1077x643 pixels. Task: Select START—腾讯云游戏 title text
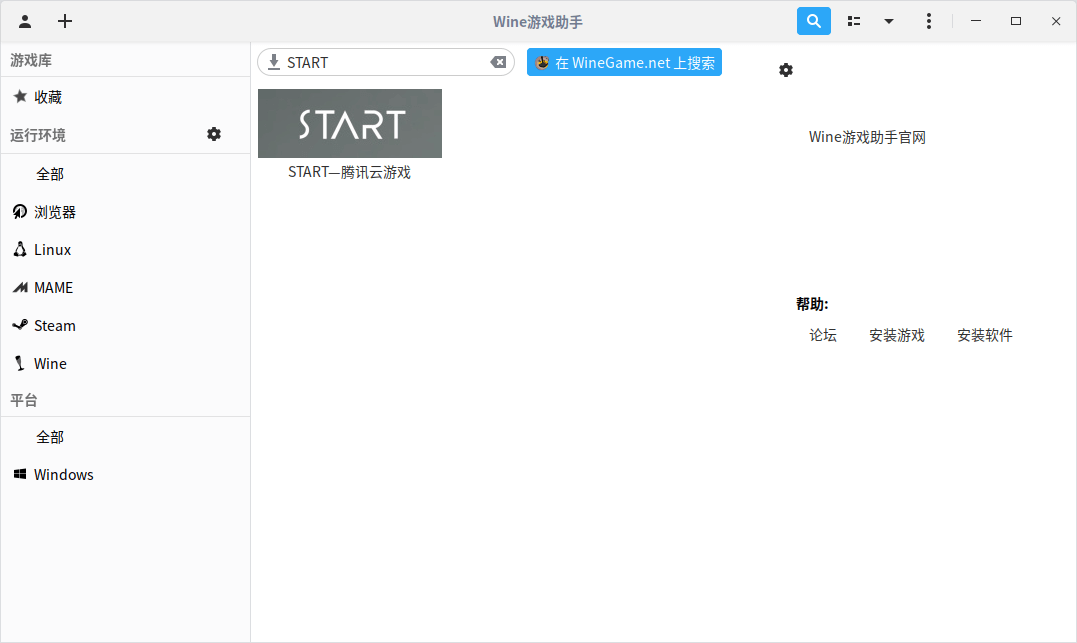tap(349, 172)
